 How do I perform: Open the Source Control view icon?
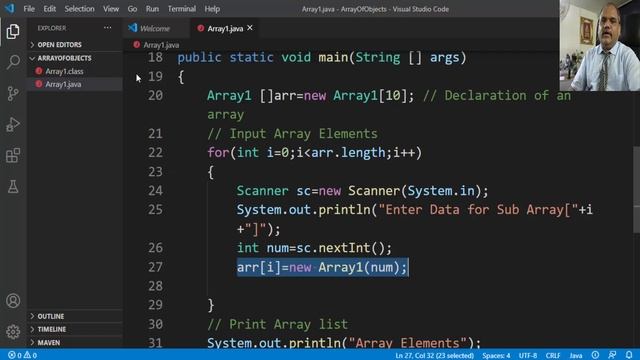pyautogui.click(x=13, y=94)
